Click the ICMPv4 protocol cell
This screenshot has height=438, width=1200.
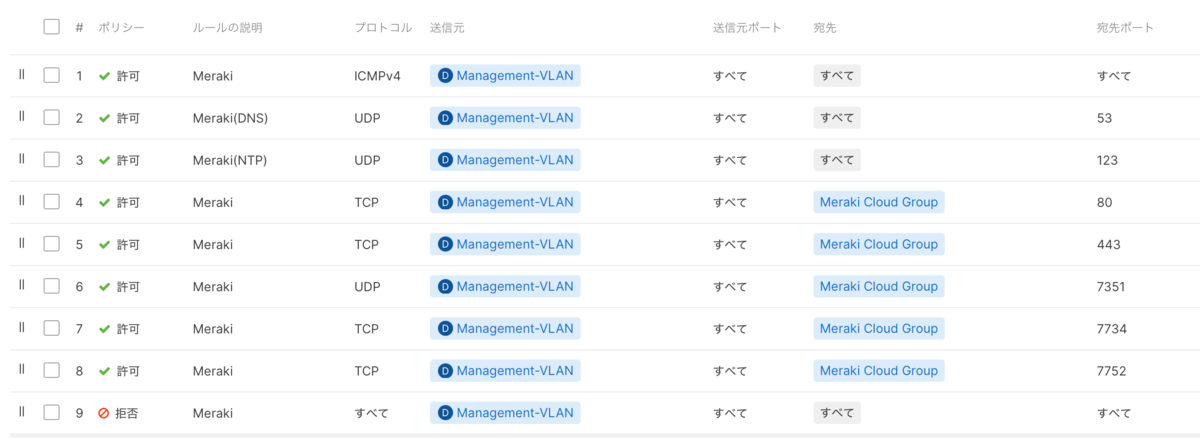pyautogui.click(x=377, y=76)
